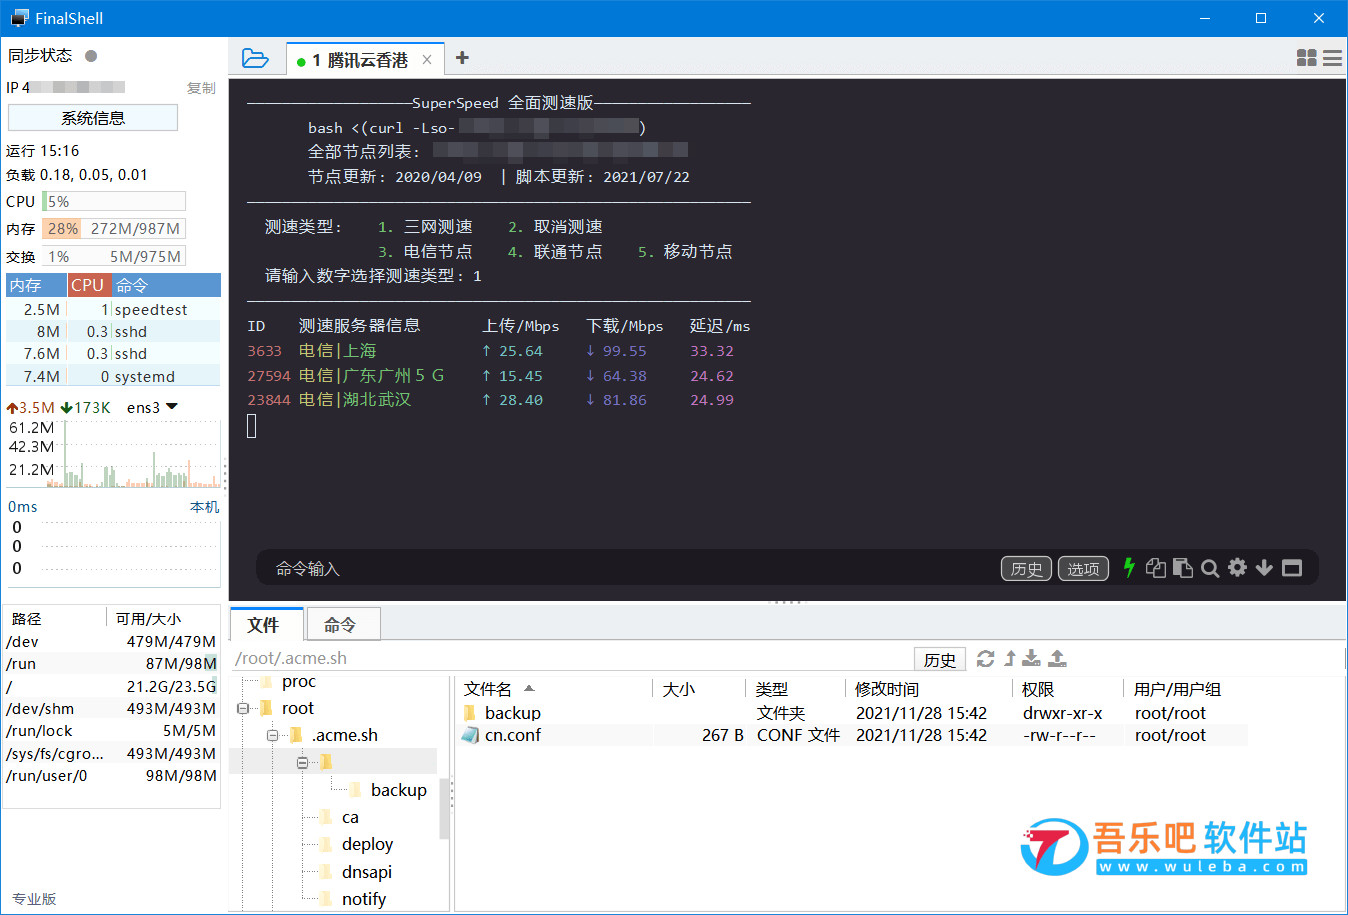Select the proc folder in tree
This screenshot has height=915, width=1348.
pos(298,682)
